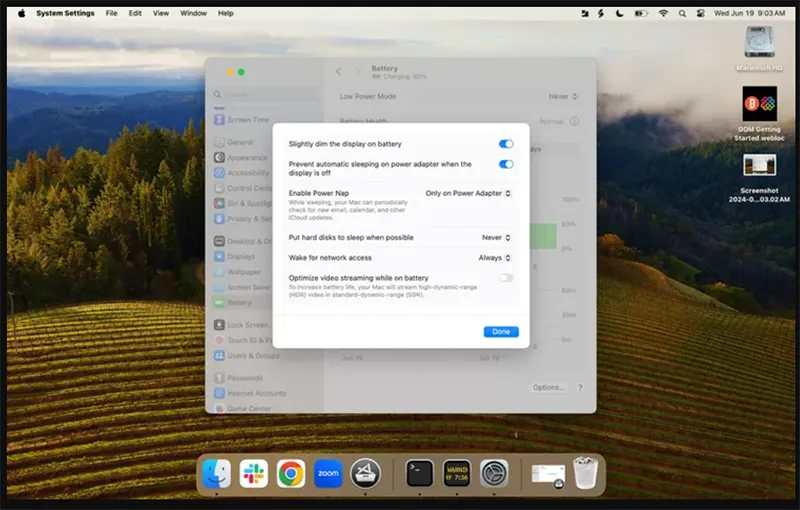Open the Window menu
This screenshot has height=510, width=800.
(x=193, y=13)
